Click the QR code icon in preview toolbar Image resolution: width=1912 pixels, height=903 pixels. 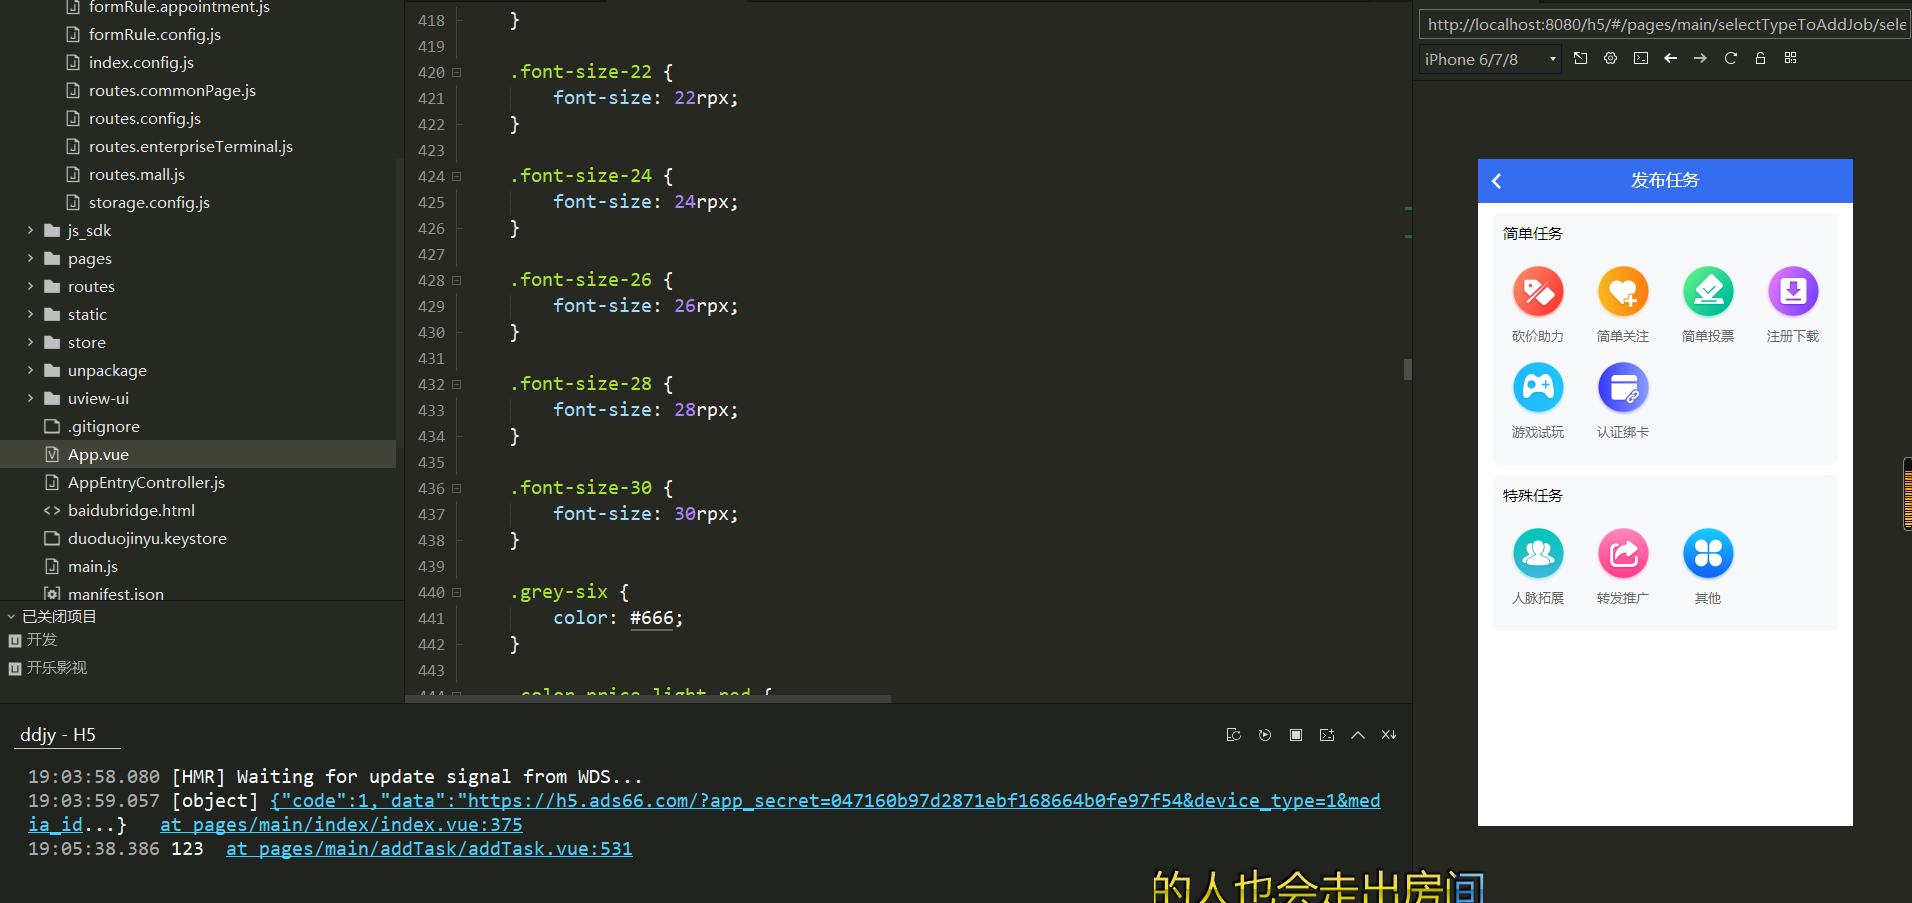tap(1790, 58)
